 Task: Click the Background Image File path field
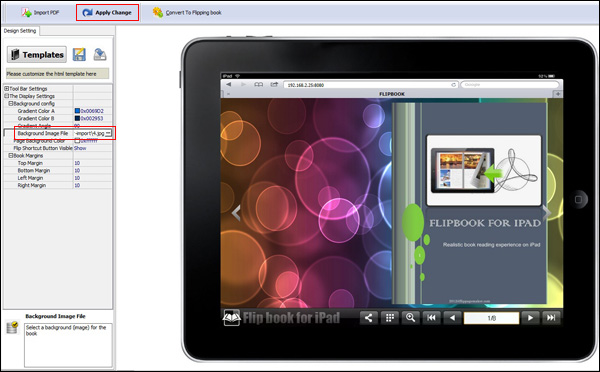coord(90,133)
